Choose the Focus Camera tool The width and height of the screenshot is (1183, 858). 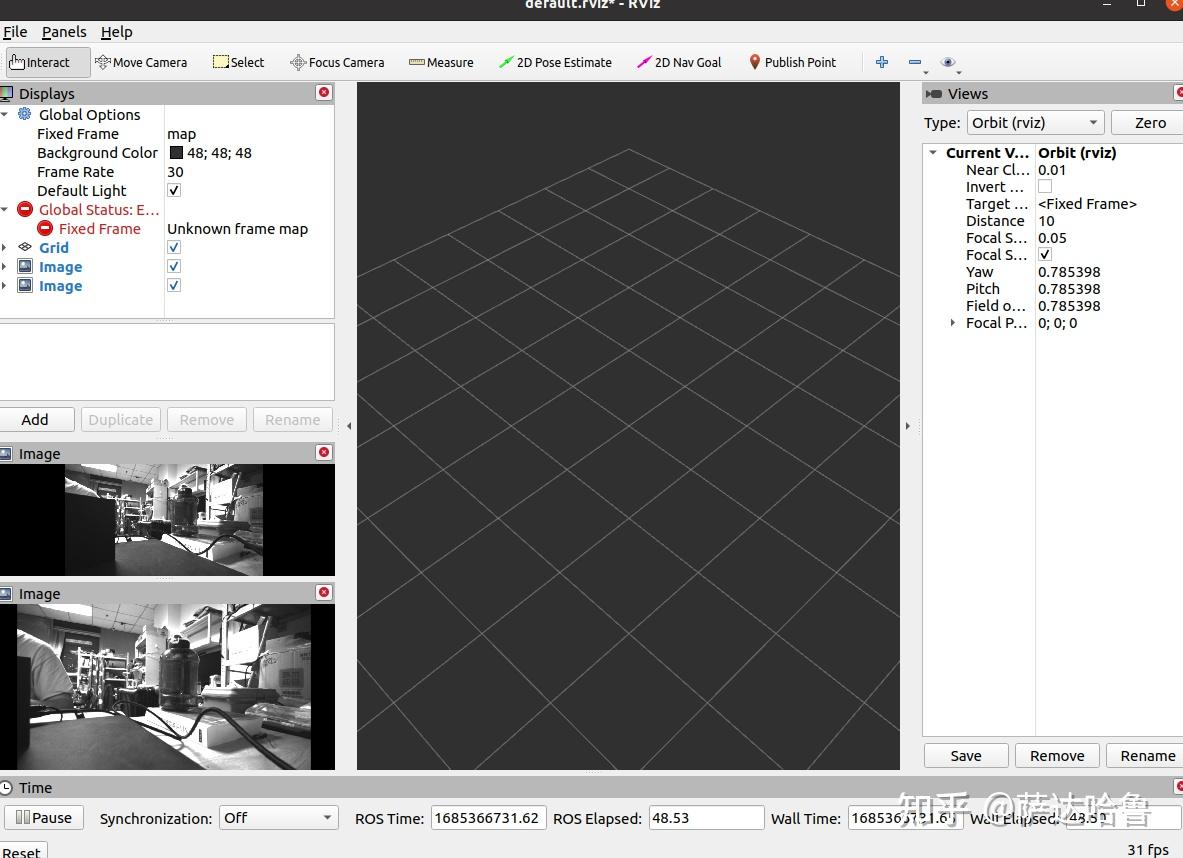tap(337, 62)
